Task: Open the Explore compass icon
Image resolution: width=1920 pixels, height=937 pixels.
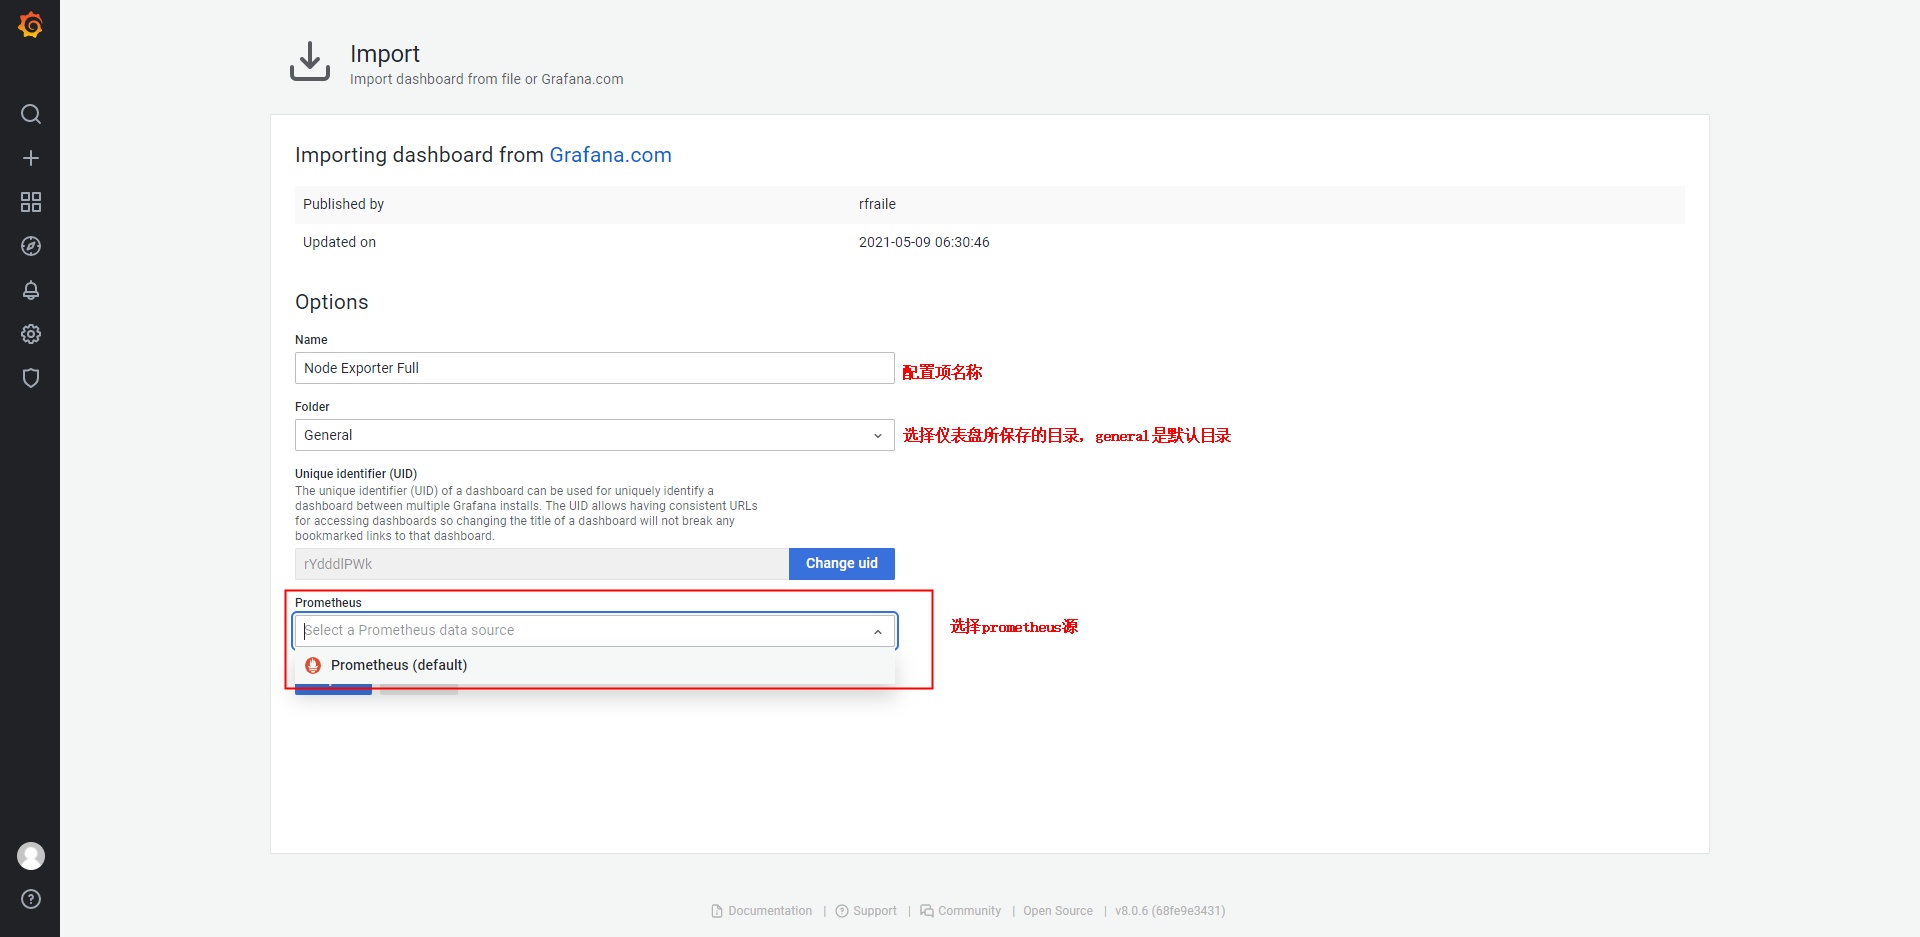Action: click(x=31, y=246)
